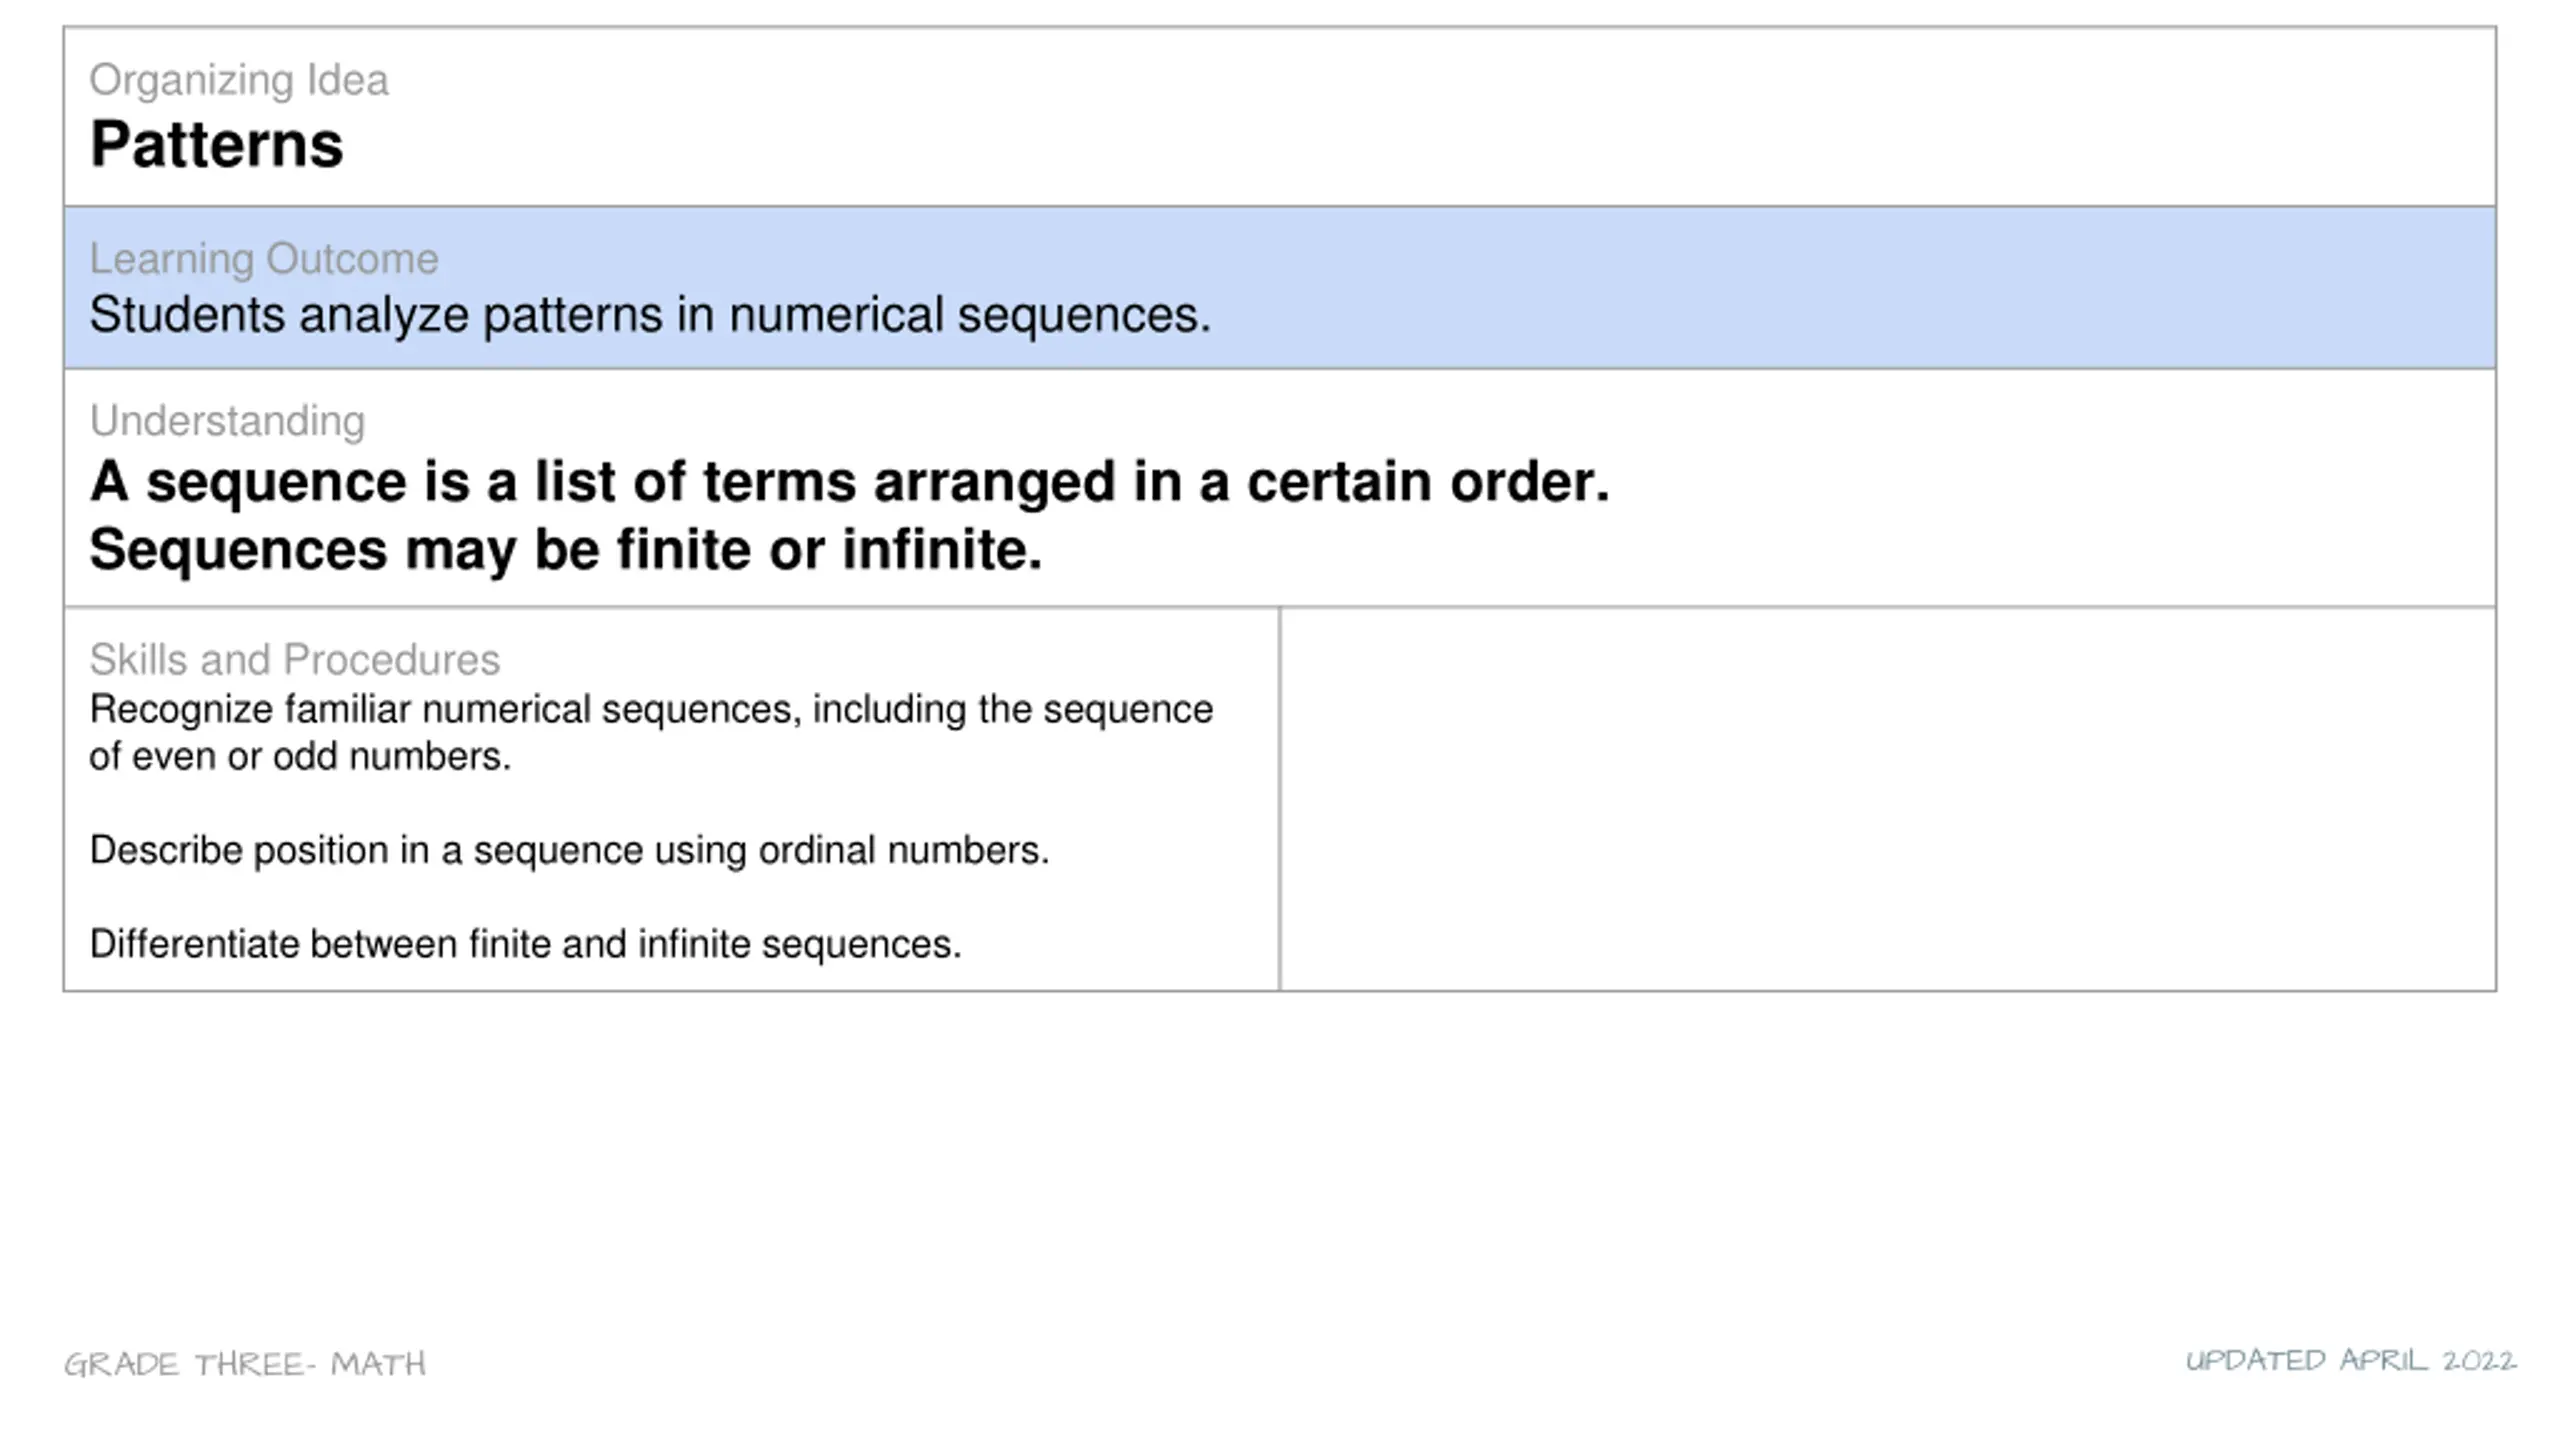Select the 'Students analyze patterns in numerical sequences' text
Image resolution: width=2560 pixels, height=1440 pixels.
pos(650,315)
